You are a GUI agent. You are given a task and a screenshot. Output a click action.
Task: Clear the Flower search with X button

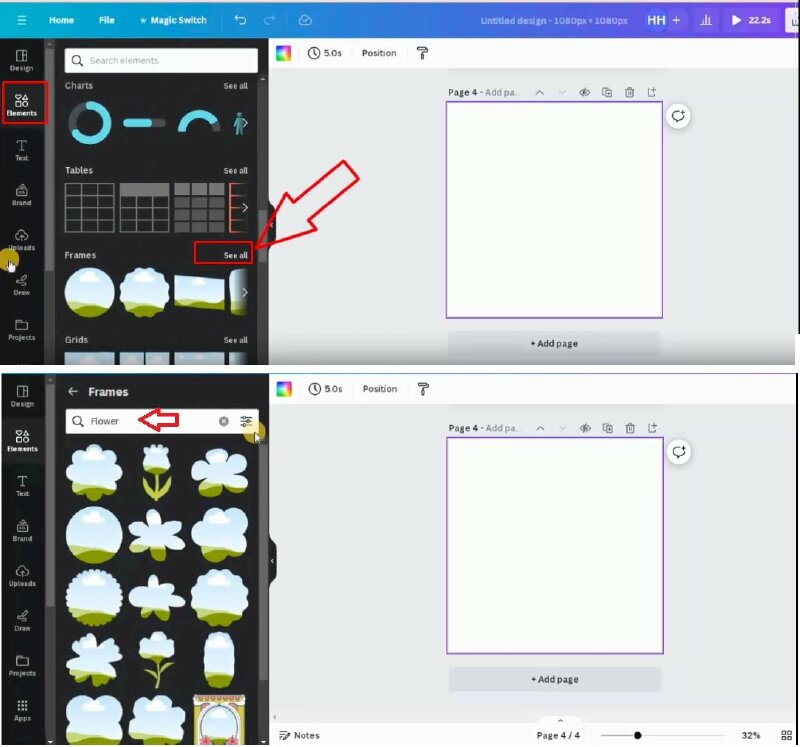coord(224,421)
